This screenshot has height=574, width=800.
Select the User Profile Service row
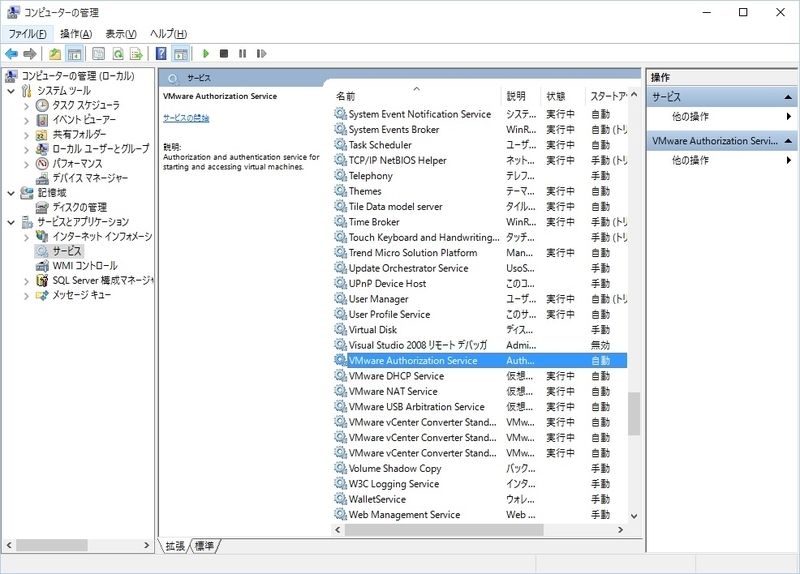tap(480, 314)
